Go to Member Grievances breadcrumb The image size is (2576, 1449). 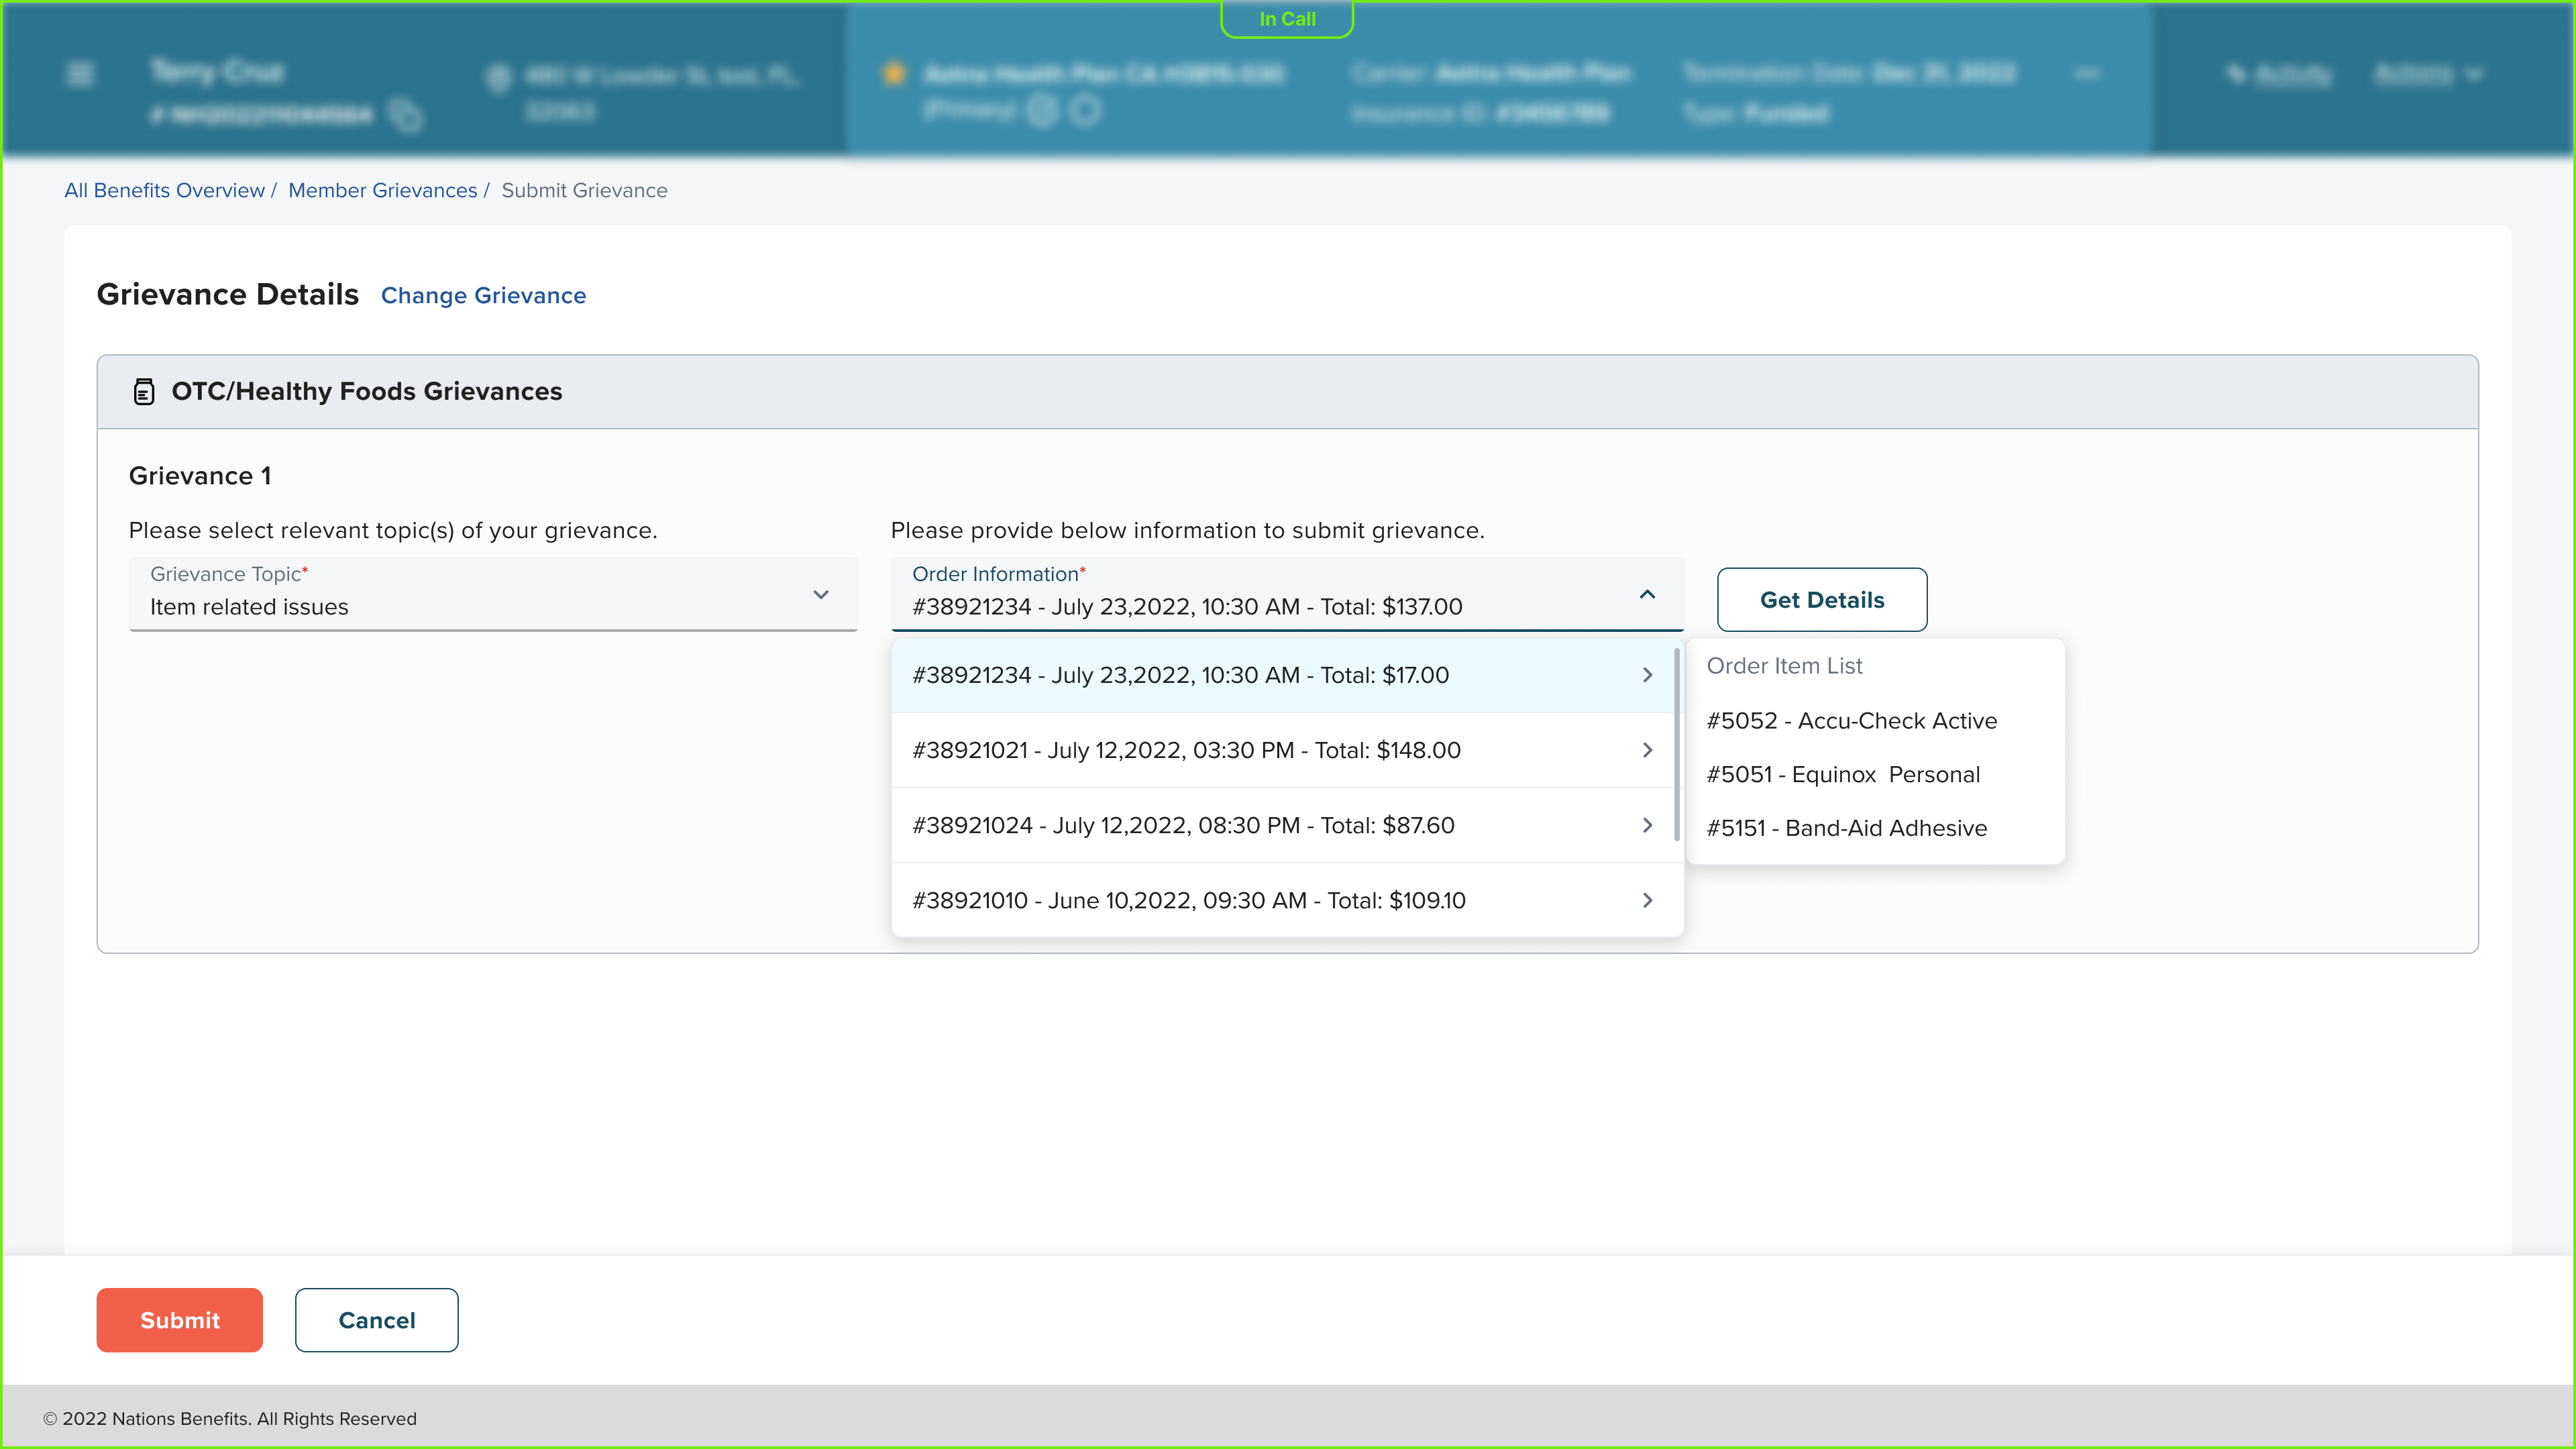click(x=382, y=190)
